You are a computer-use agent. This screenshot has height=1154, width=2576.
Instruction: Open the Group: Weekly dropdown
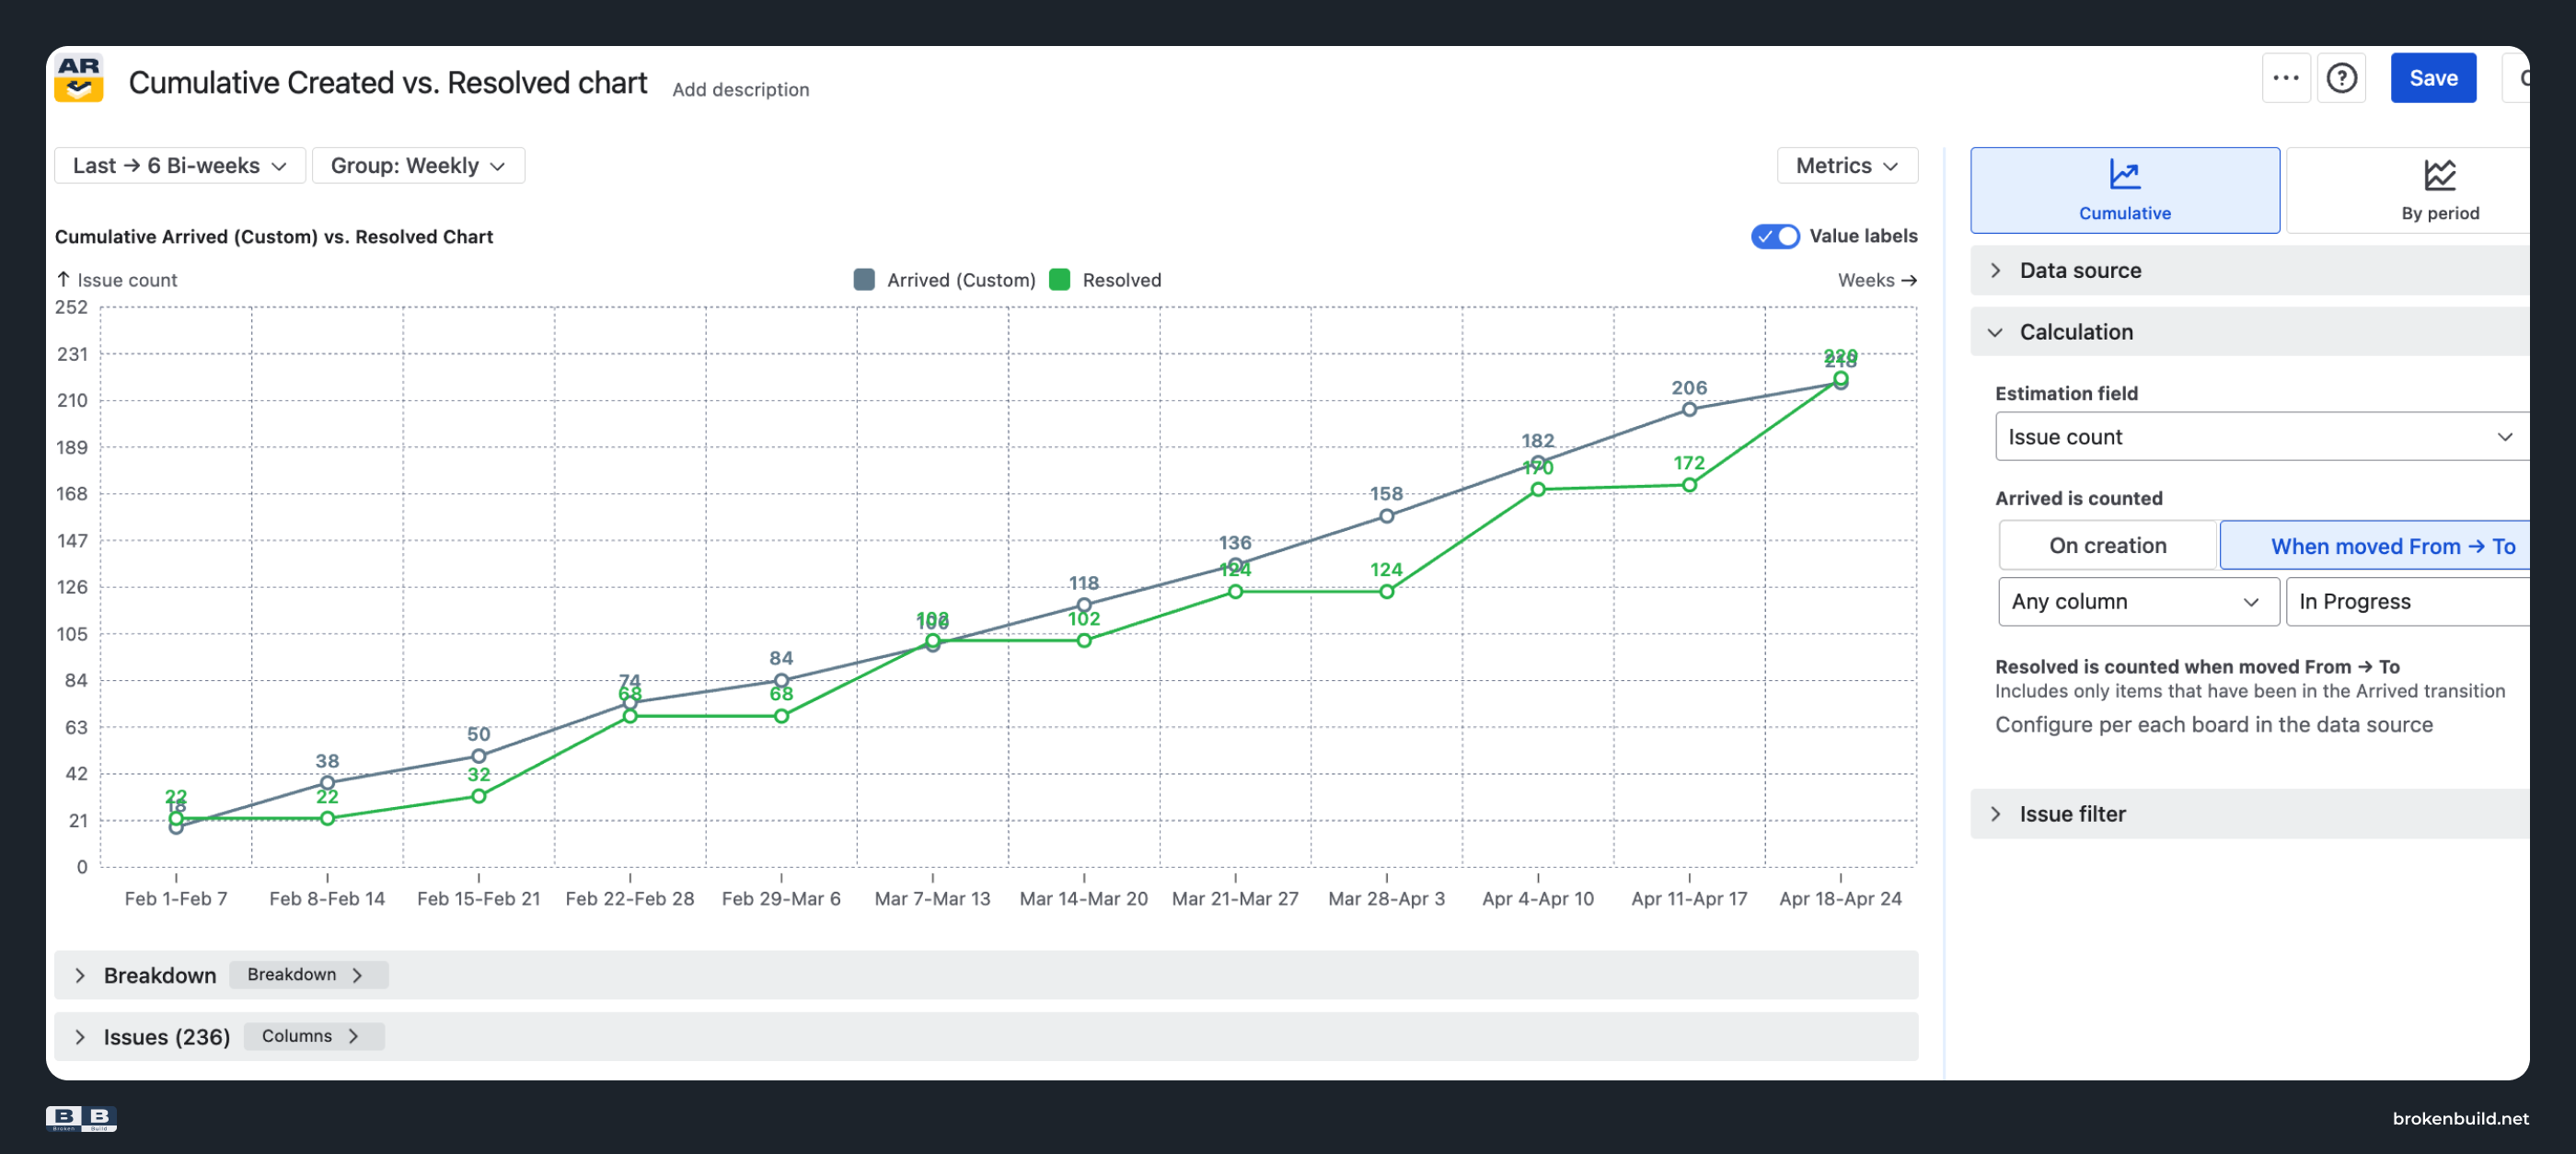tap(418, 166)
